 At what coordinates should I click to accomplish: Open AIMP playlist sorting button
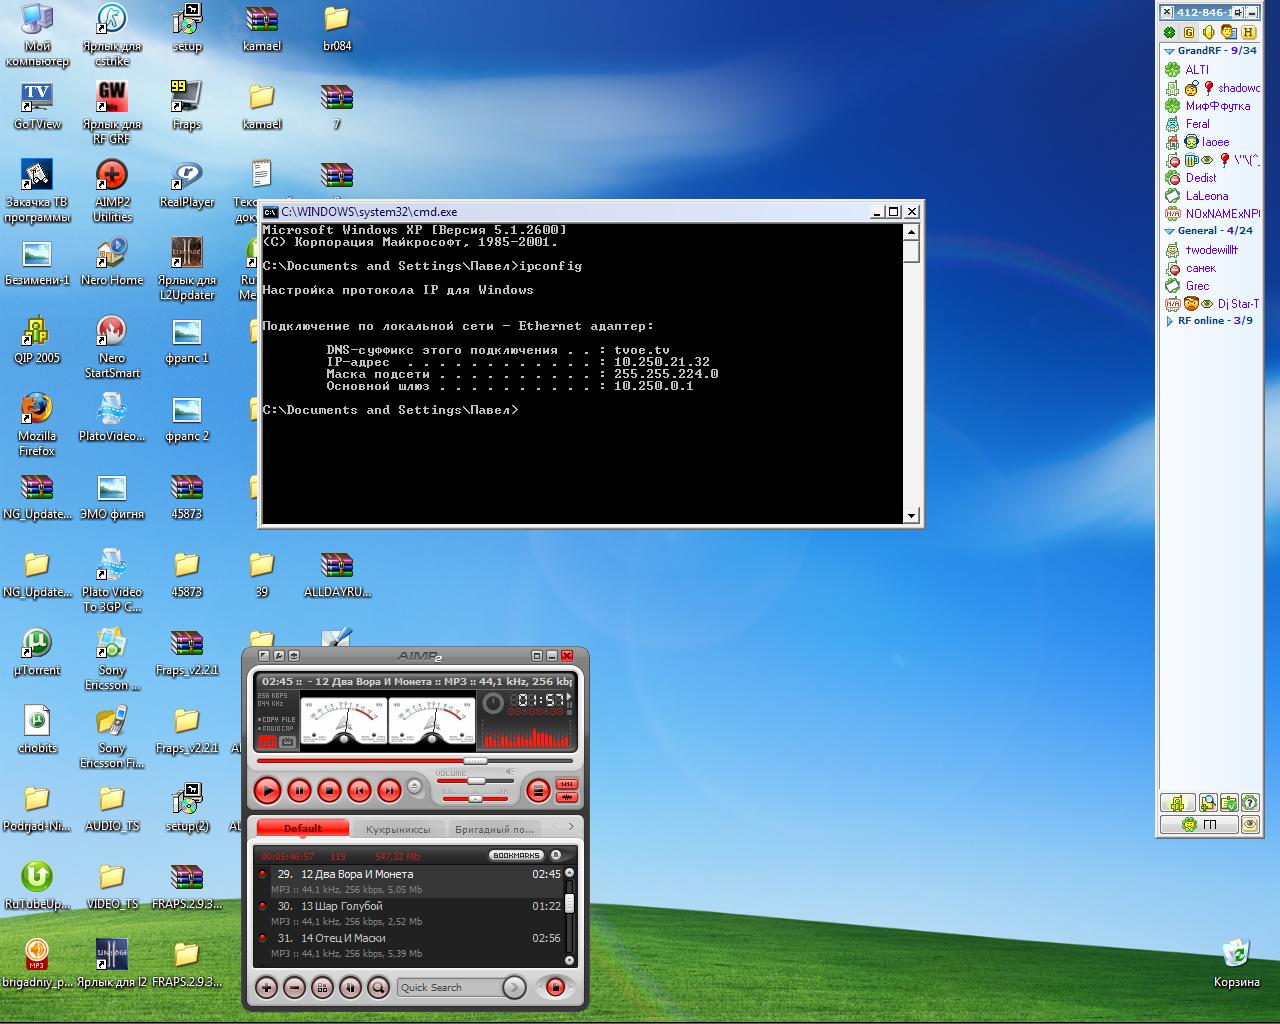322,987
